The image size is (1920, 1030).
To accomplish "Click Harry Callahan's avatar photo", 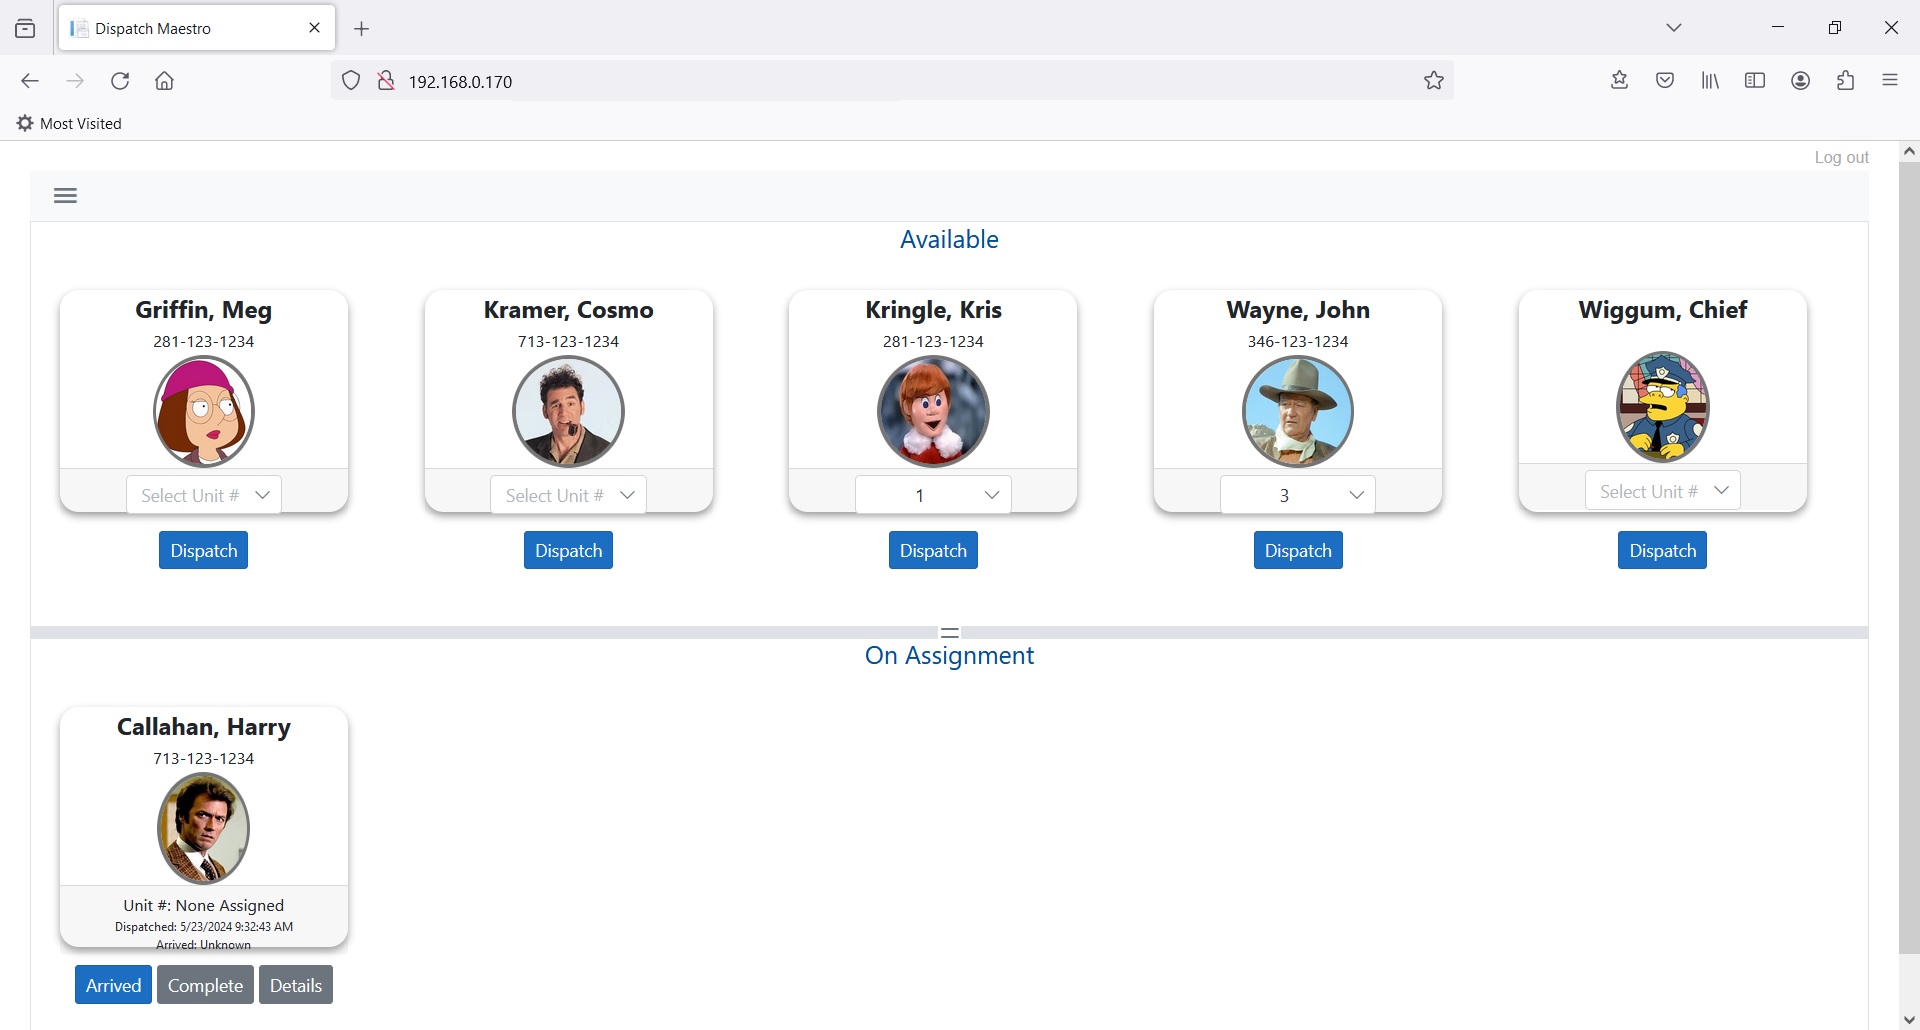I will [x=204, y=828].
